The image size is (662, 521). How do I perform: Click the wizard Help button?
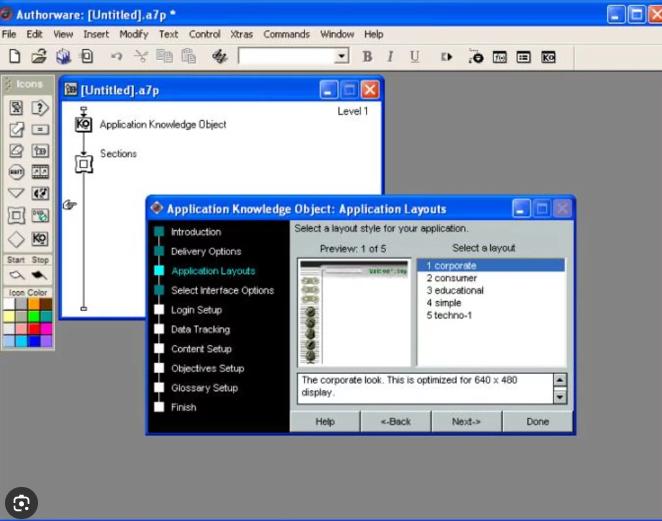325,421
